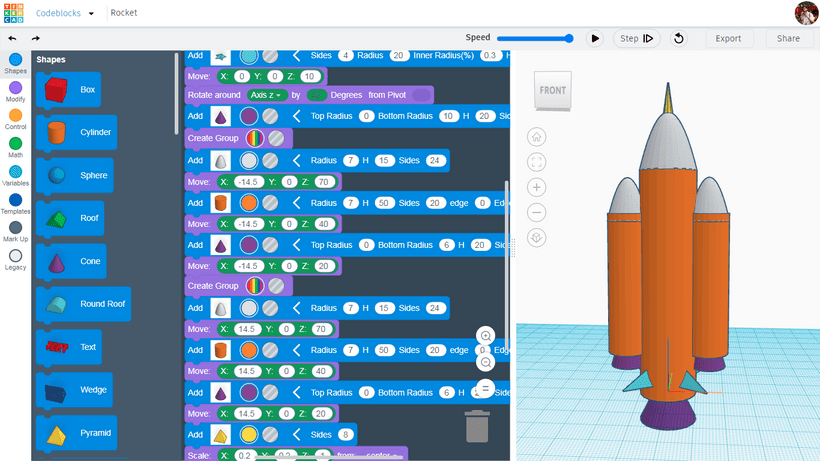
Task: Click orange color swatch of cylinder at X -14.5
Action: click(x=249, y=203)
